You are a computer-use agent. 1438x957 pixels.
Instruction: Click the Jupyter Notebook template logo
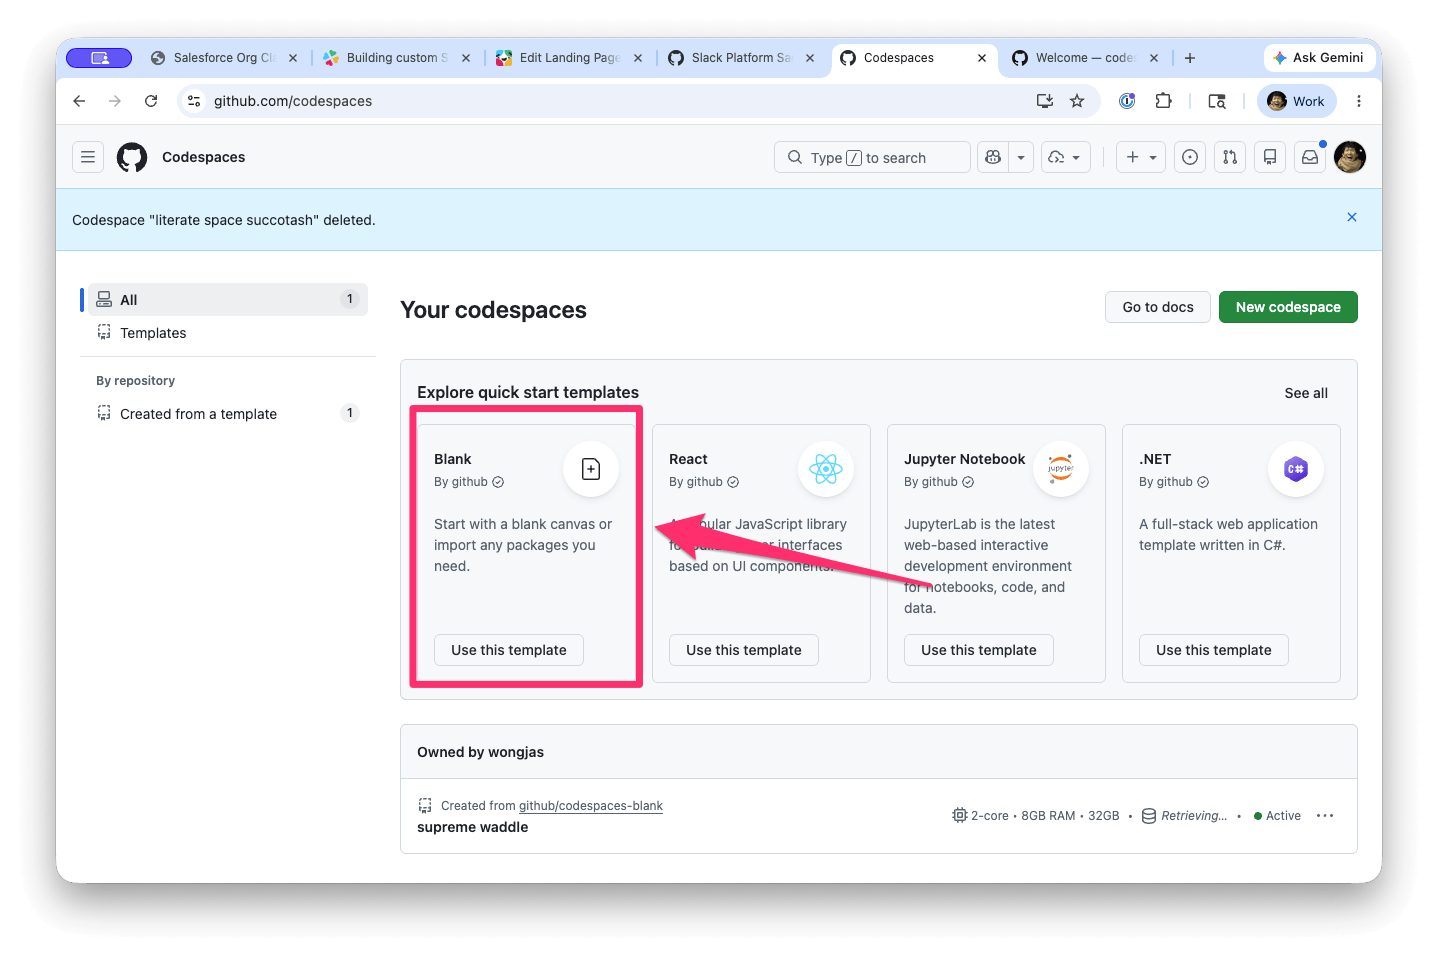[x=1061, y=469]
